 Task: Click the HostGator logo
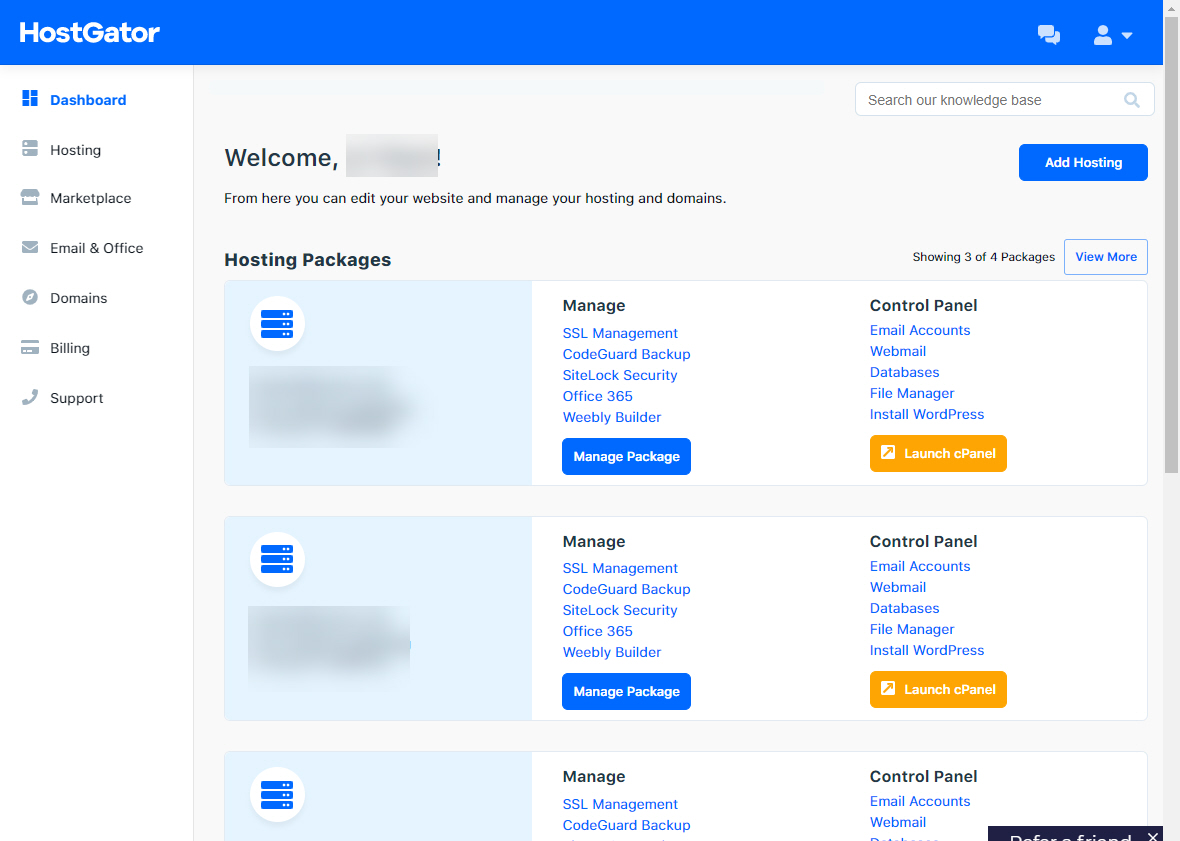pyautogui.click(x=90, y=32)
